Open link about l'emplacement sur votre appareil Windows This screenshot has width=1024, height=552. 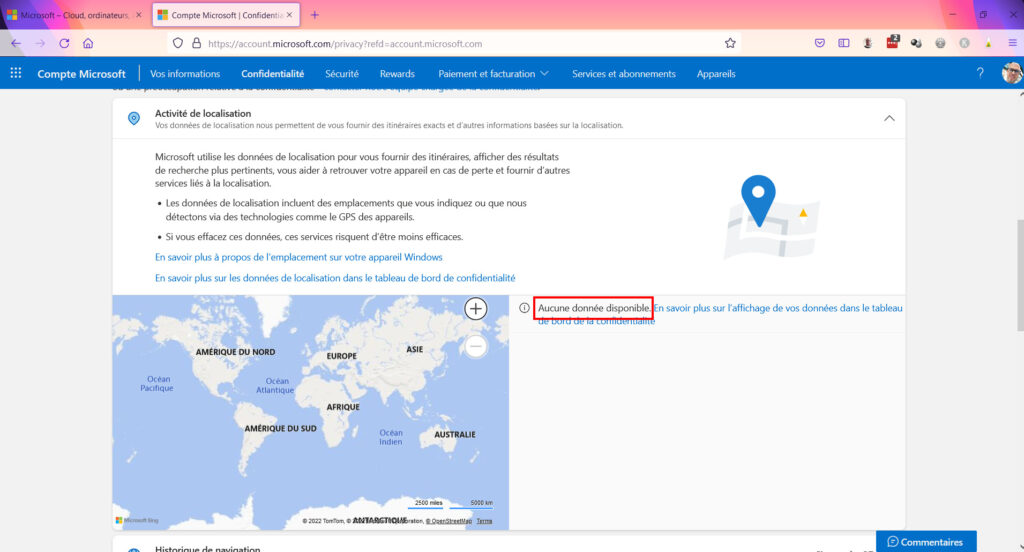[298, 257]
